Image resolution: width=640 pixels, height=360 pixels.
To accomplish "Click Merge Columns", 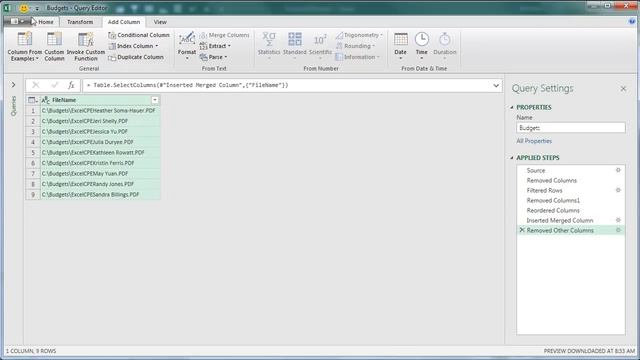I will click(x=224, y=35).
